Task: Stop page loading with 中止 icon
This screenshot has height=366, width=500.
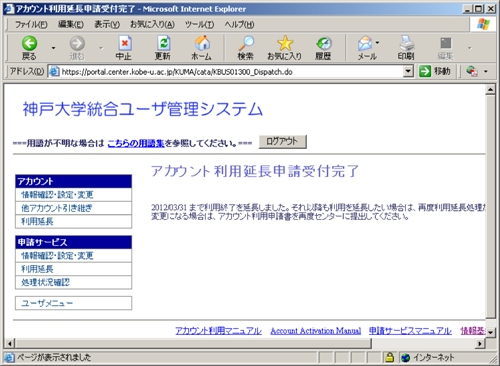Action: (x=125, y=44)
